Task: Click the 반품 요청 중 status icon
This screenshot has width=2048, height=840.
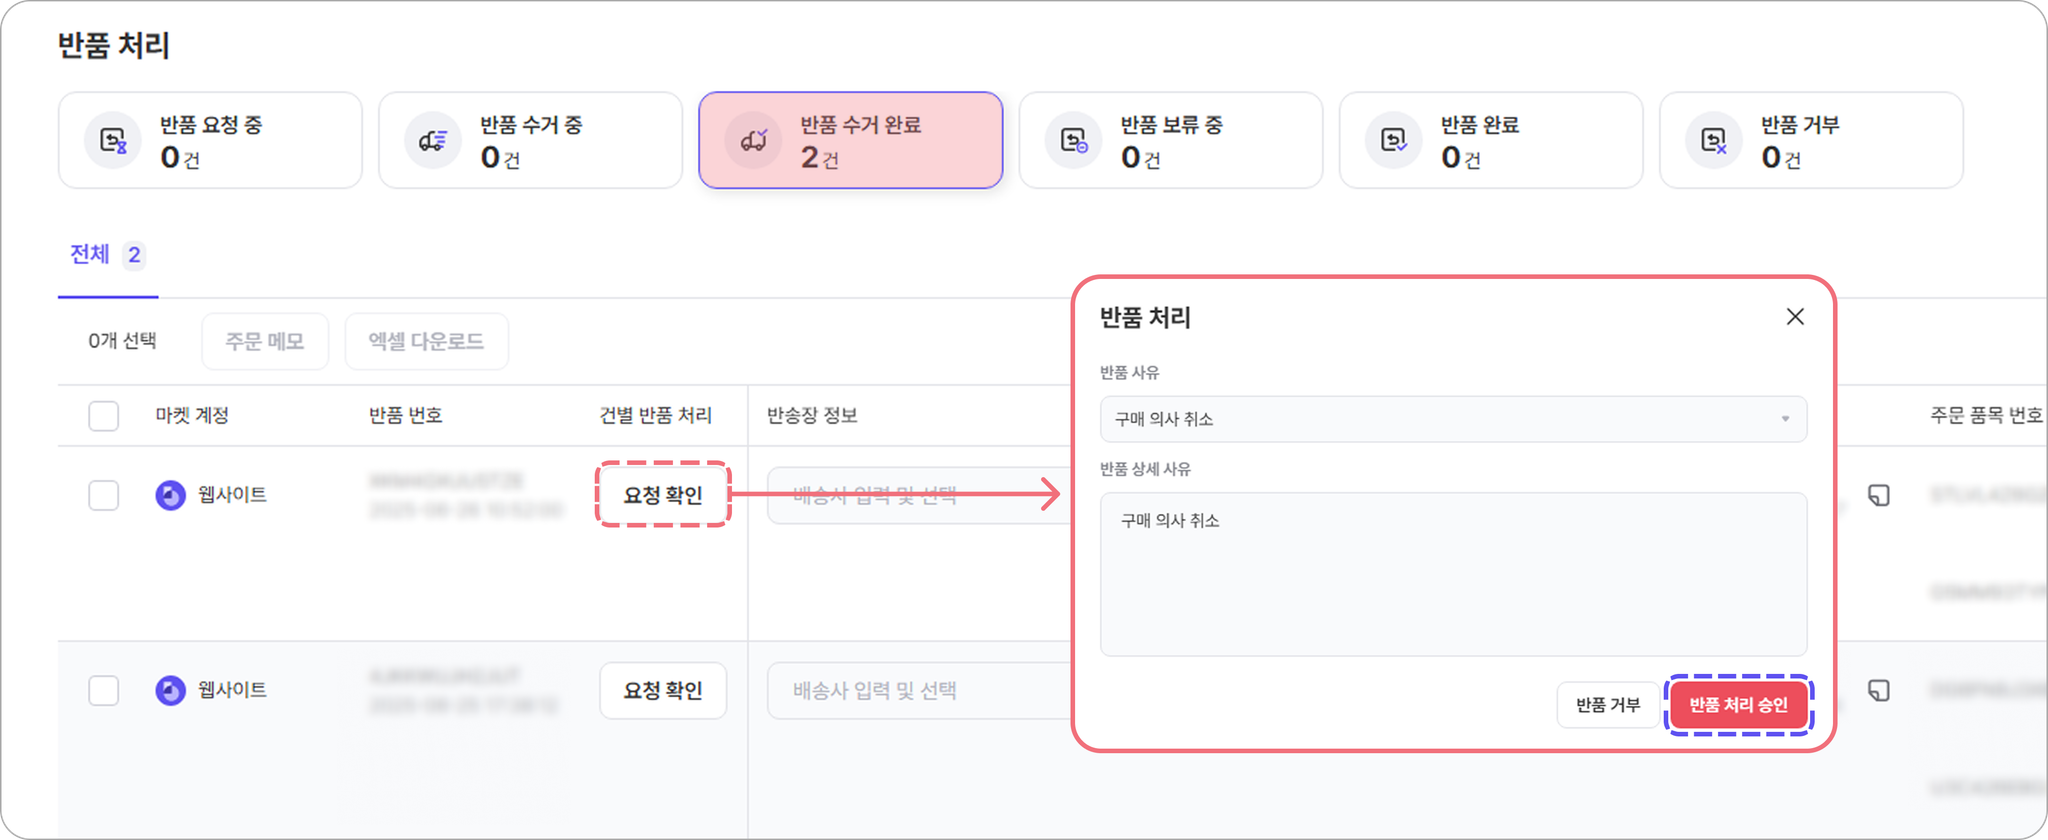Action: tap(113, 141)
